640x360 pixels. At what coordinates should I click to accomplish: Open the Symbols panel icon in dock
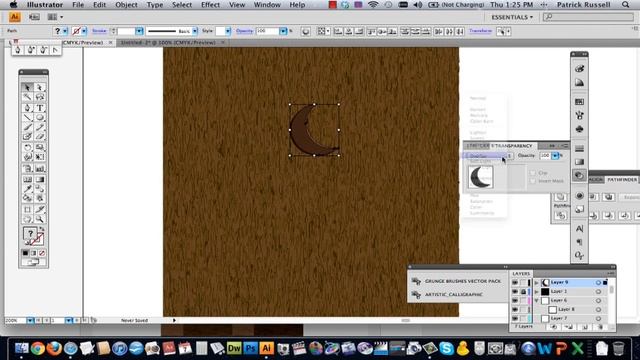[x=579, y=129]
